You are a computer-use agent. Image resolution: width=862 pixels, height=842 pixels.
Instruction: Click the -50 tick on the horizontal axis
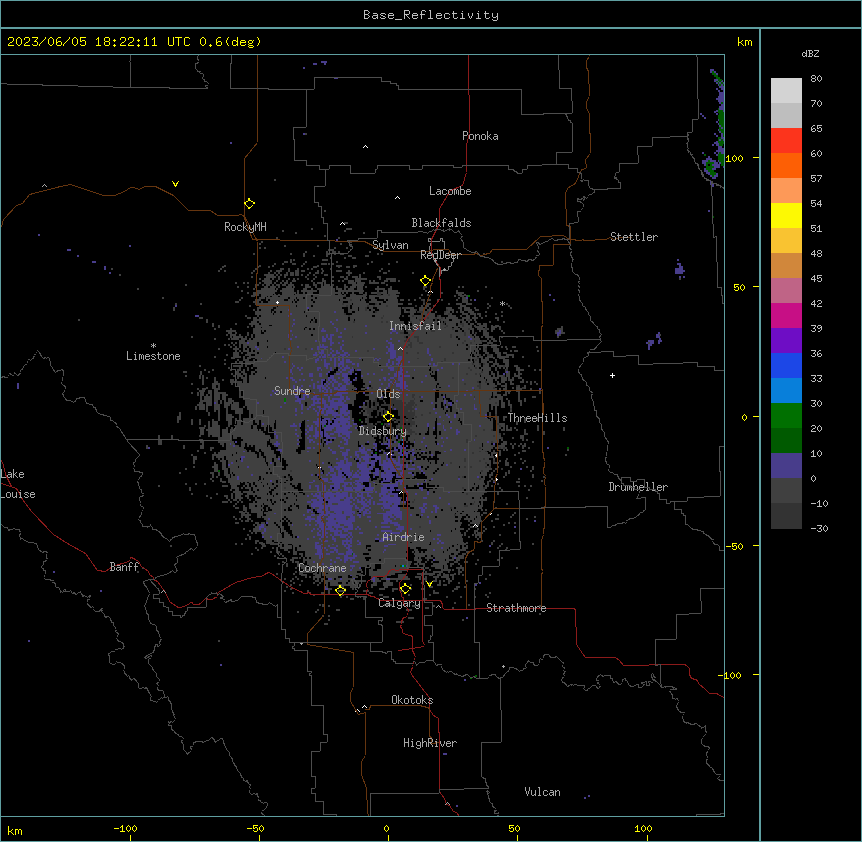[x=255, y=828]
